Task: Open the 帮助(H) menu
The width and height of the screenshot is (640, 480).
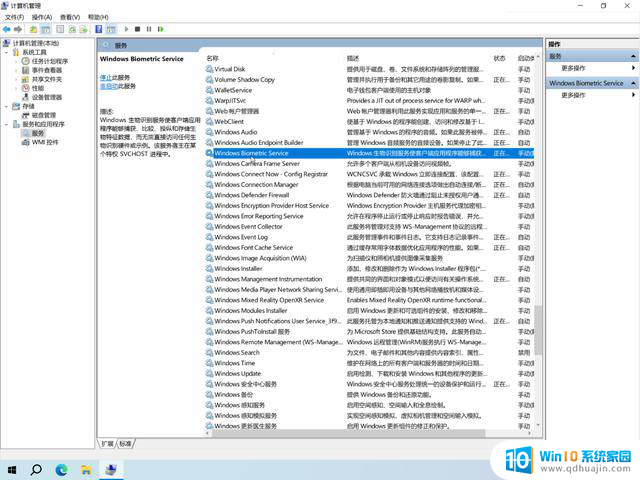Action: 98,17
